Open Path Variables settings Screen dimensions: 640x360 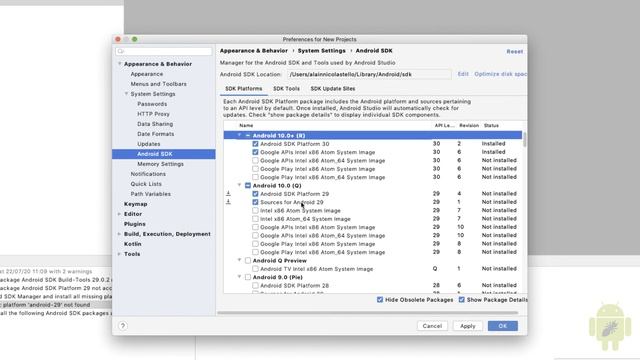[x=151, y=194]
